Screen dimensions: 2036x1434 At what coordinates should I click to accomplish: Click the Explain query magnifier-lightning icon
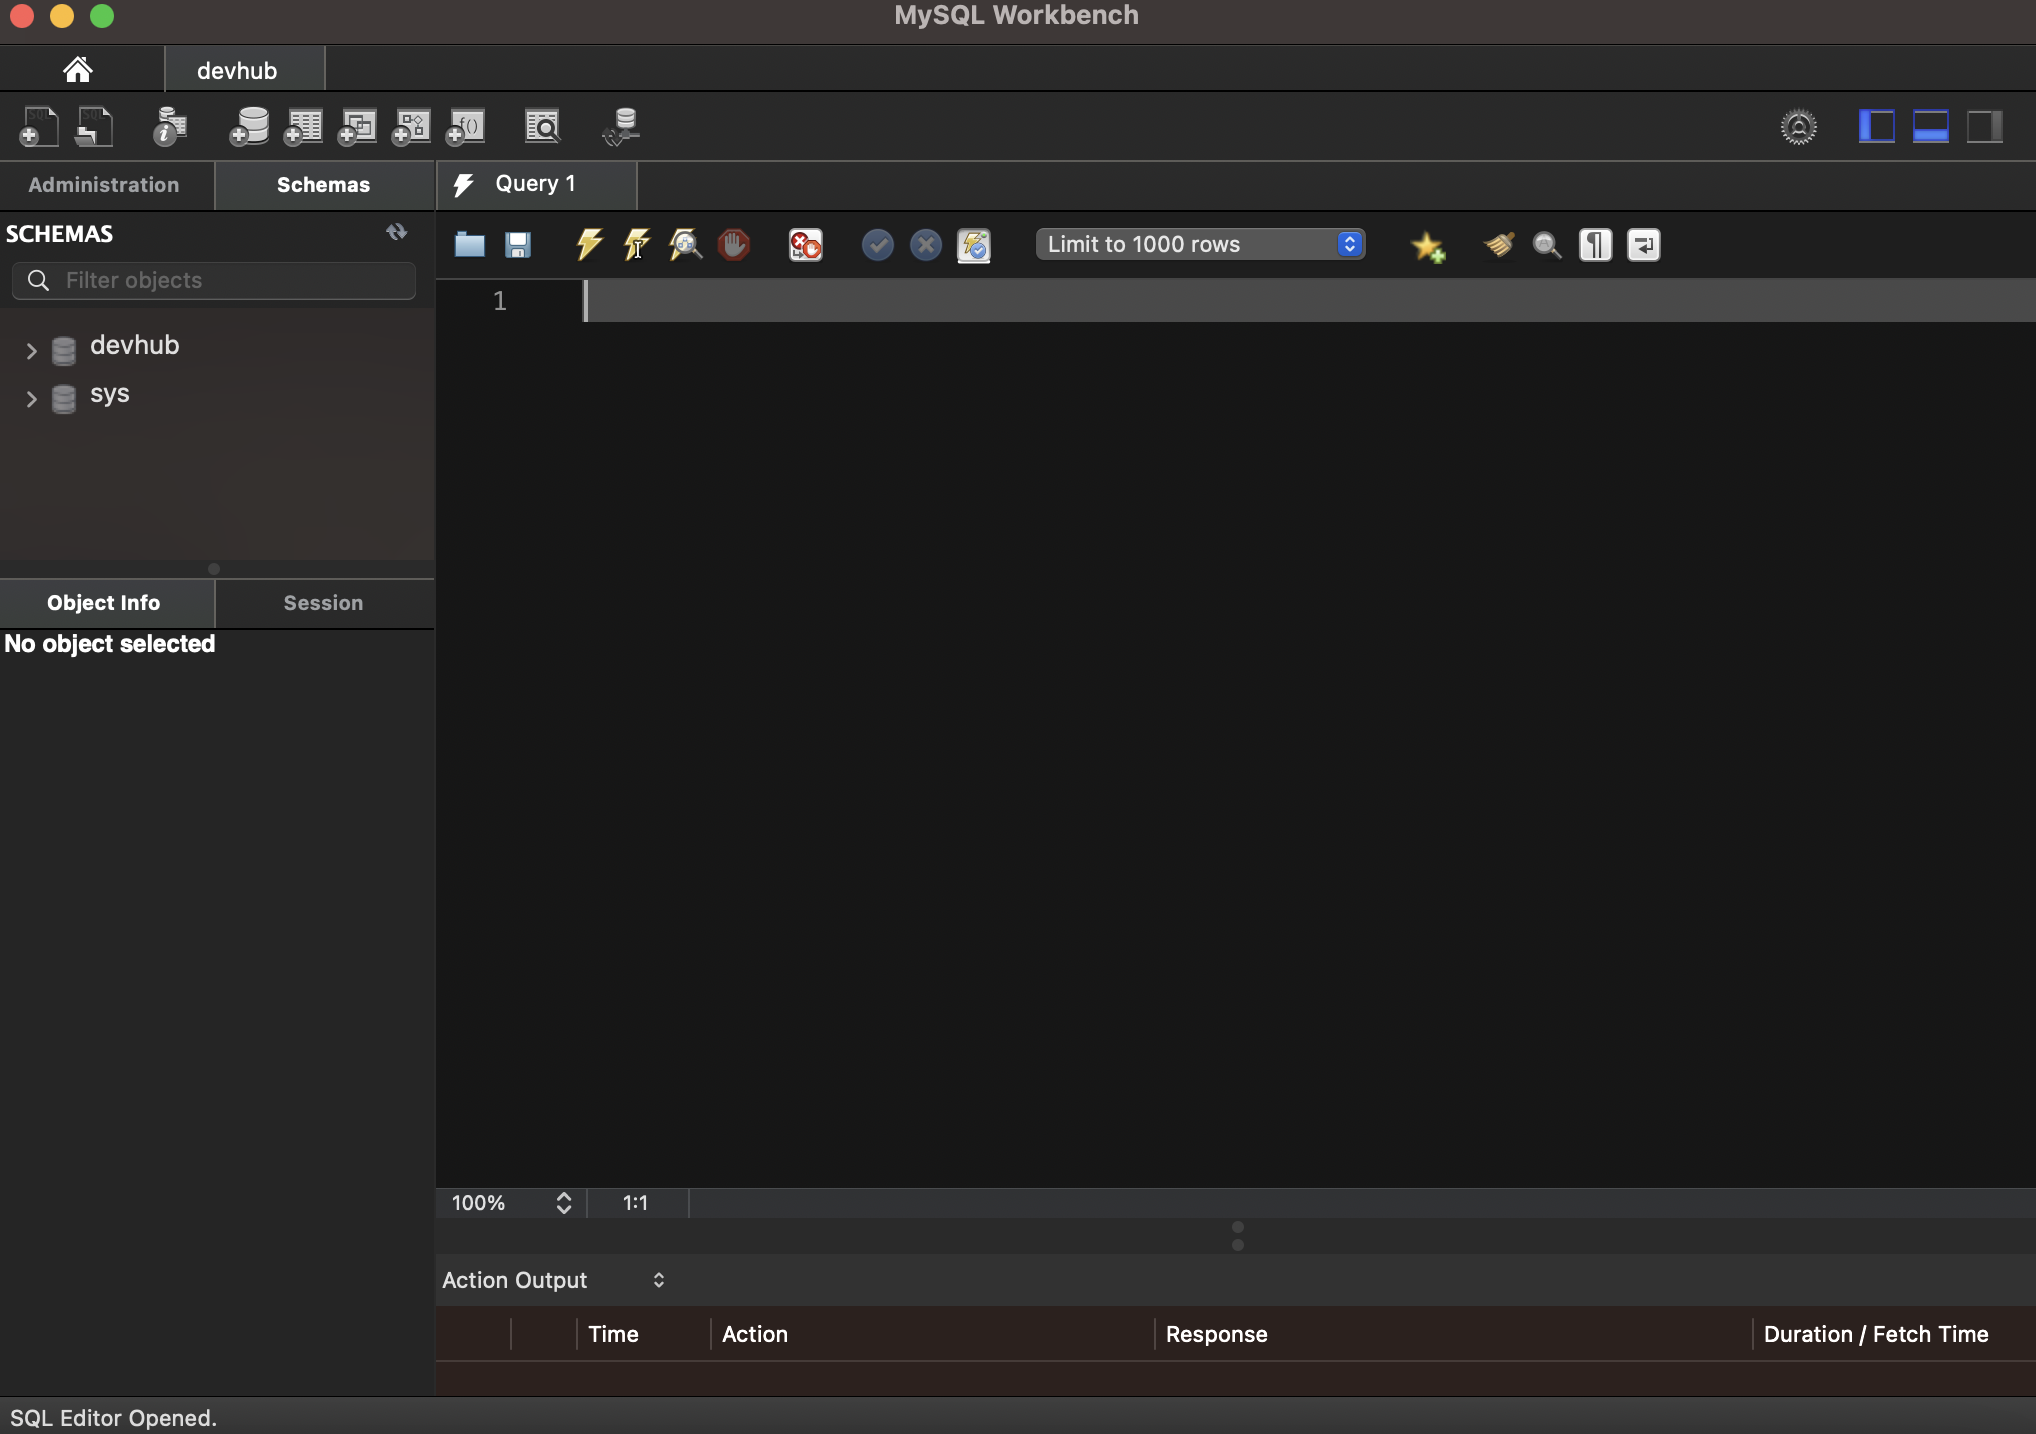click(x=685, y=244)
